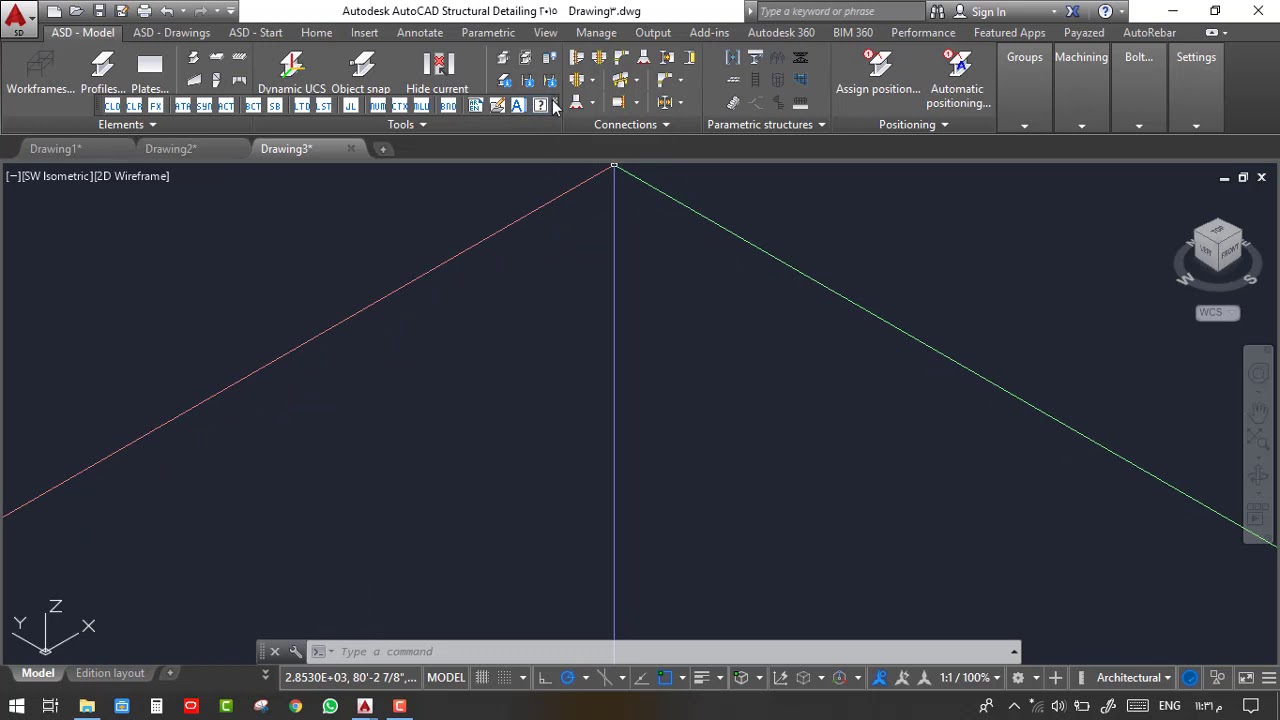Click the LST toolbar button
Image resolution: width=1280 pixels, height=720 pixels.
coord(324,106)
